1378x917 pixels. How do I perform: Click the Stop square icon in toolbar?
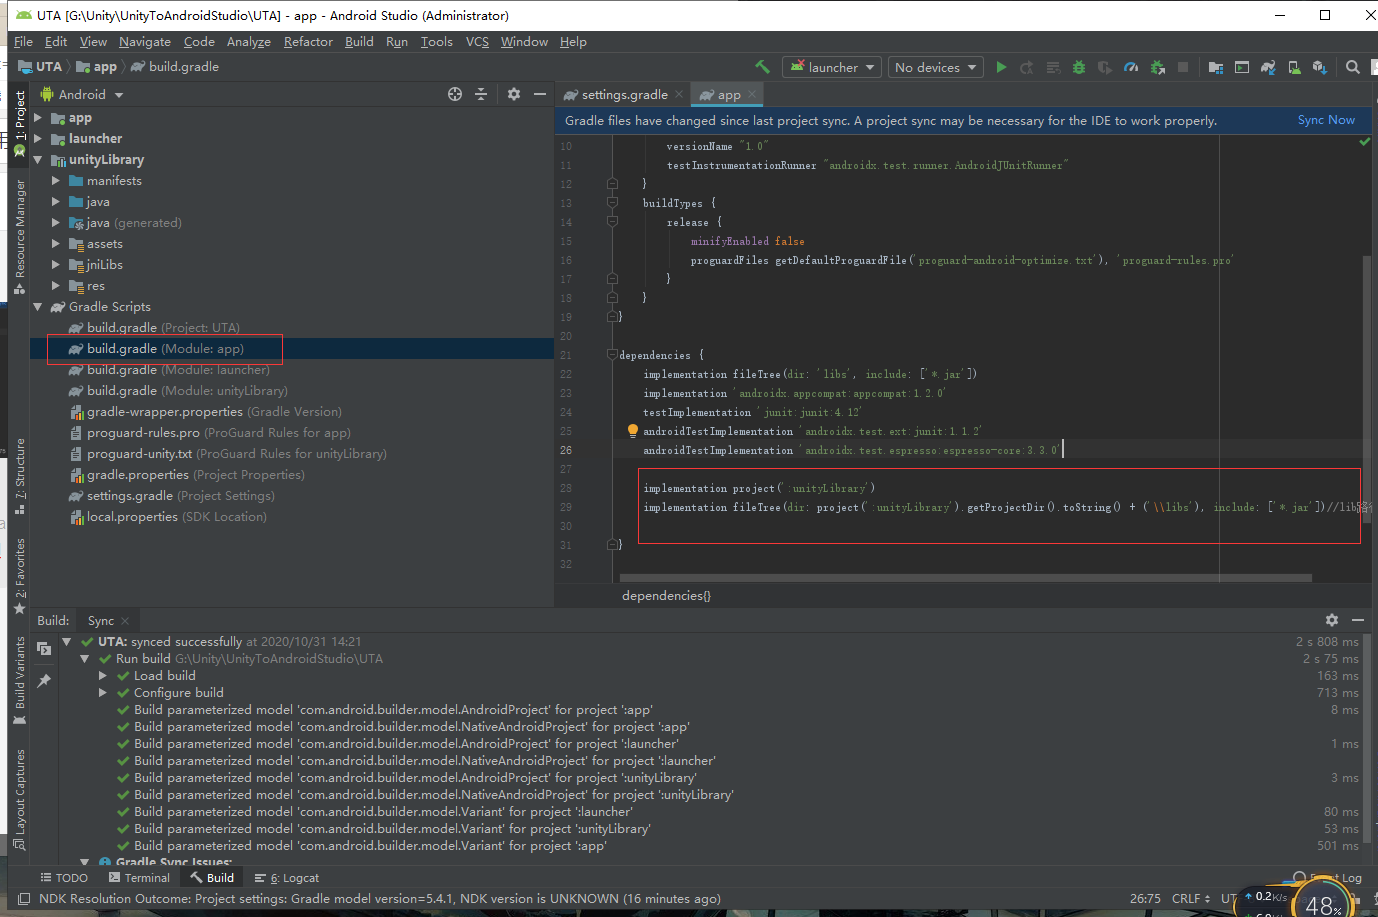1183,67
